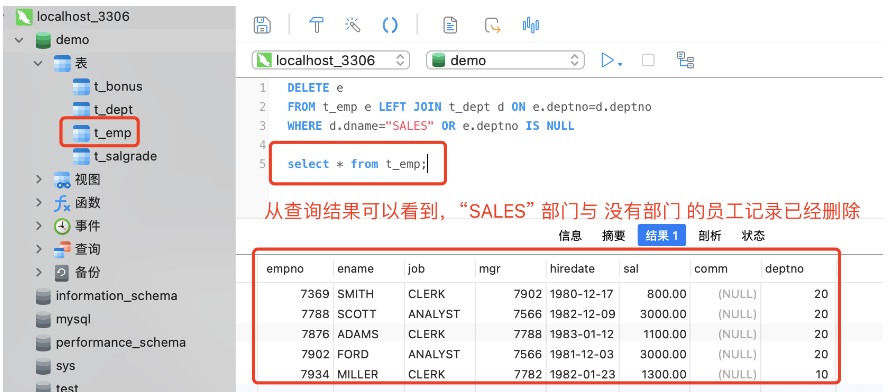892x392 pixels.
Task: Click the 事件 clock event icon
Action: pyautogui.click(x=62, y=226)
